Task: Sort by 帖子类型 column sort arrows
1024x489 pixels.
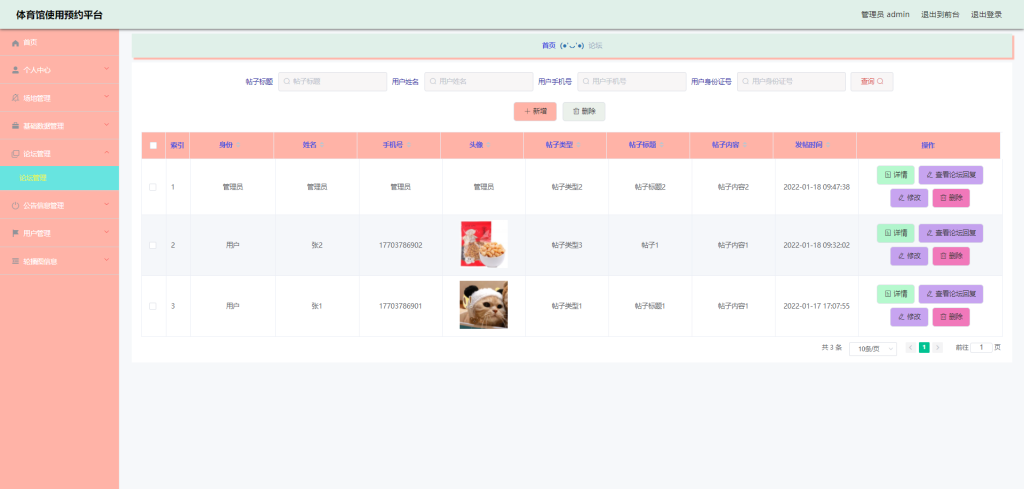Action: [578, 145]
